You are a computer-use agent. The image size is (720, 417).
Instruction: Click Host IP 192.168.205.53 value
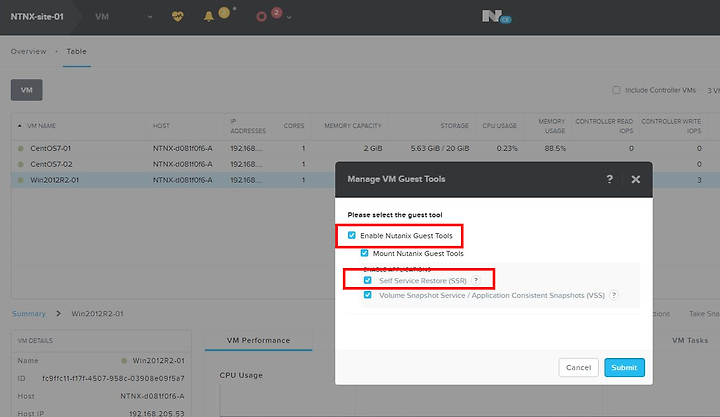[x=157, y=414]
